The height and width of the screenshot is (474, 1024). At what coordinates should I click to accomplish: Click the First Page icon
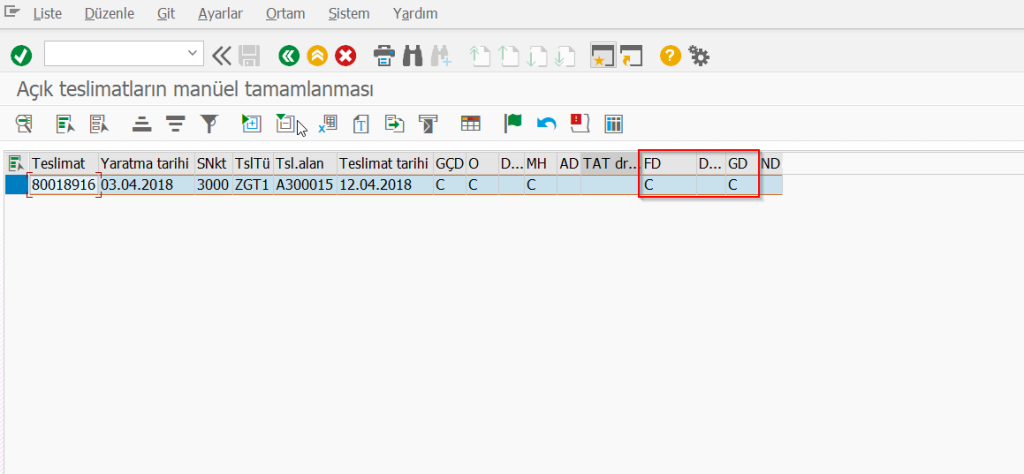tap(480, 56)
